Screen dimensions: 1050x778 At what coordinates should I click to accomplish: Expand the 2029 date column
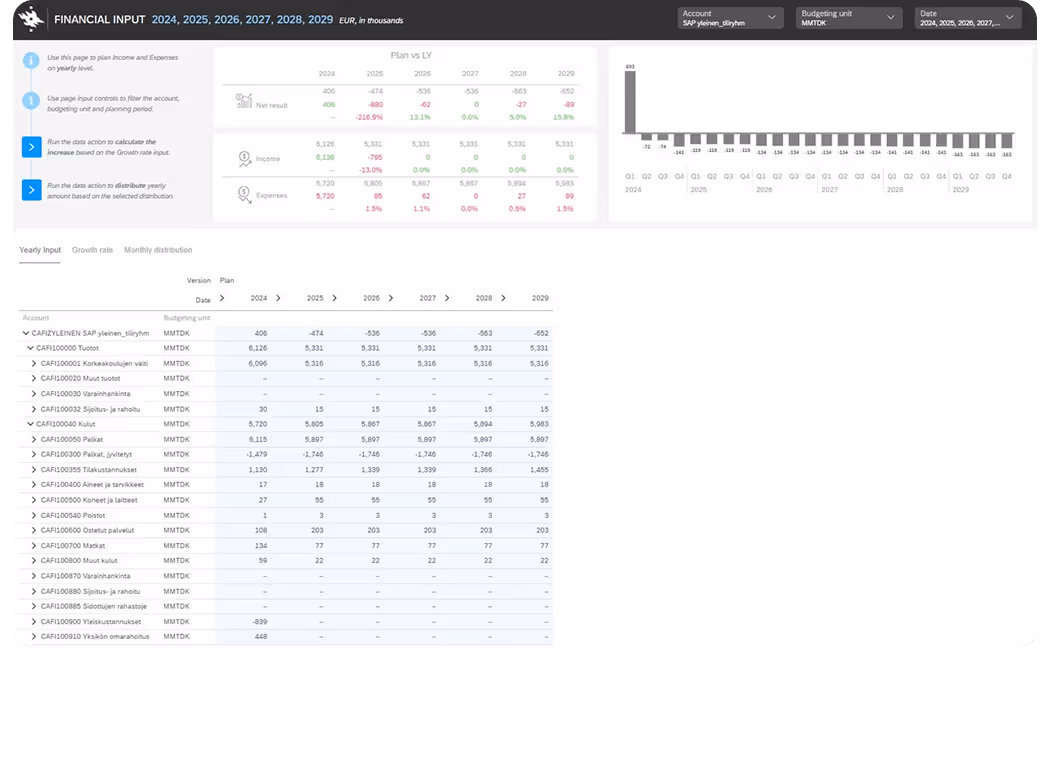click(504, 298)
